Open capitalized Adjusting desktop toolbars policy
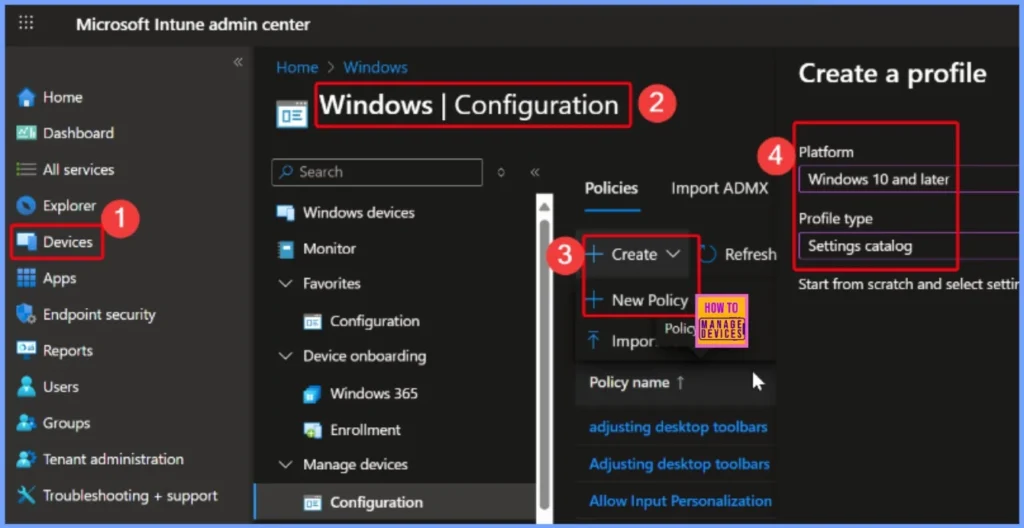 coord(679,464)
